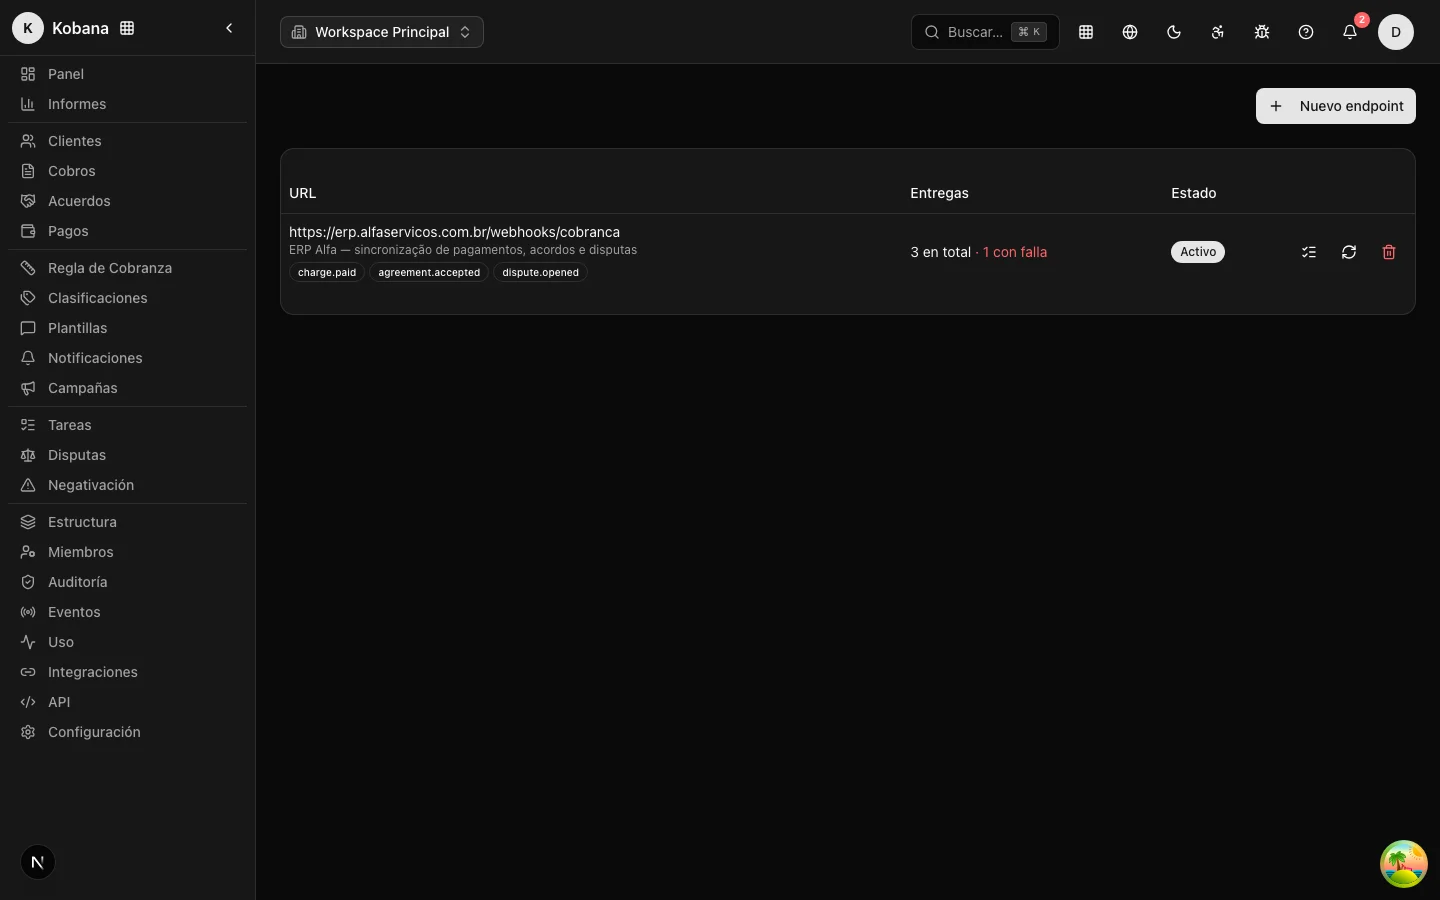Click the Integraciones link icon
Image resolution: width=1440 pixels, height=900 pixels.
28,672
